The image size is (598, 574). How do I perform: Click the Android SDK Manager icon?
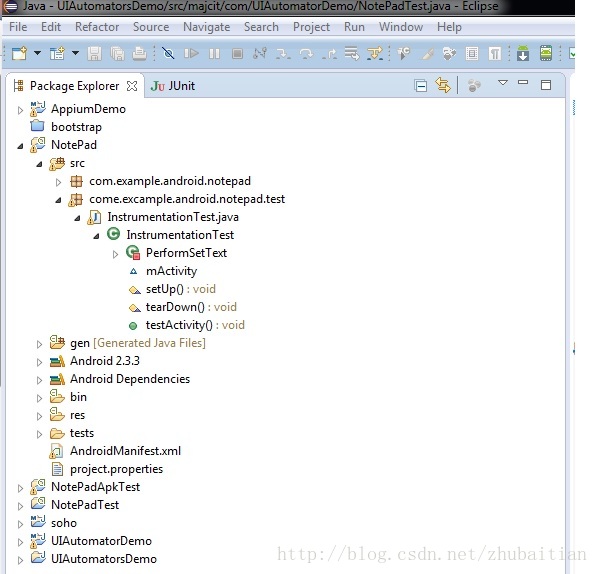click(x=523, y=53)
